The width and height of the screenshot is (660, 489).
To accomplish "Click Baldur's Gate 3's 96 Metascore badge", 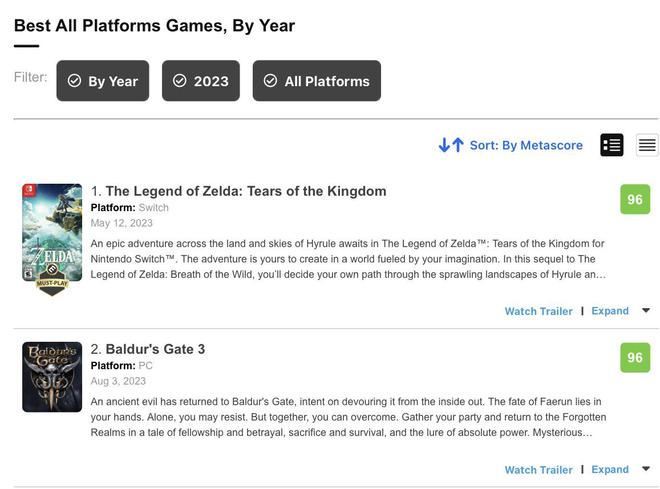I will pyautogui.click(x=635, y=357).
